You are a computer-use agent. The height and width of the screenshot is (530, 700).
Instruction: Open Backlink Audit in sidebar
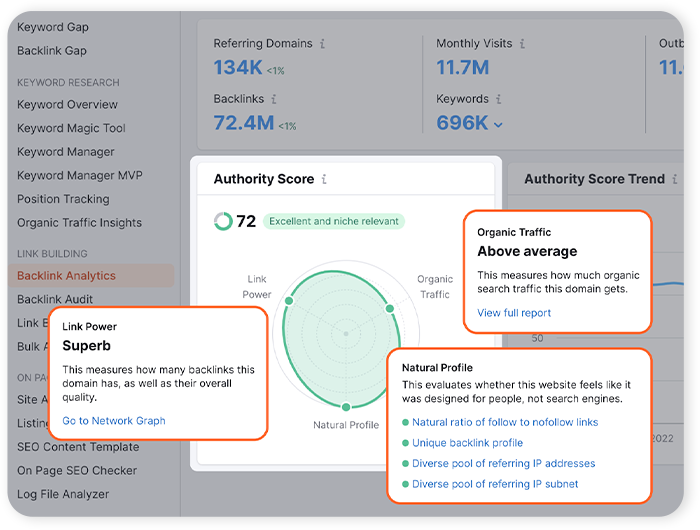point(55,299)
